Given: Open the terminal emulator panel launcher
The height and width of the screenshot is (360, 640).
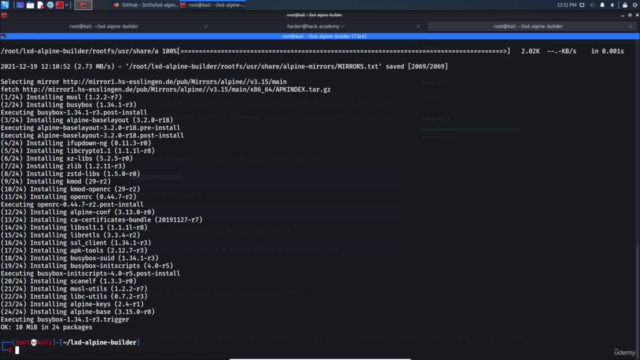Looking at the screenshot, I should click(60, 5).
